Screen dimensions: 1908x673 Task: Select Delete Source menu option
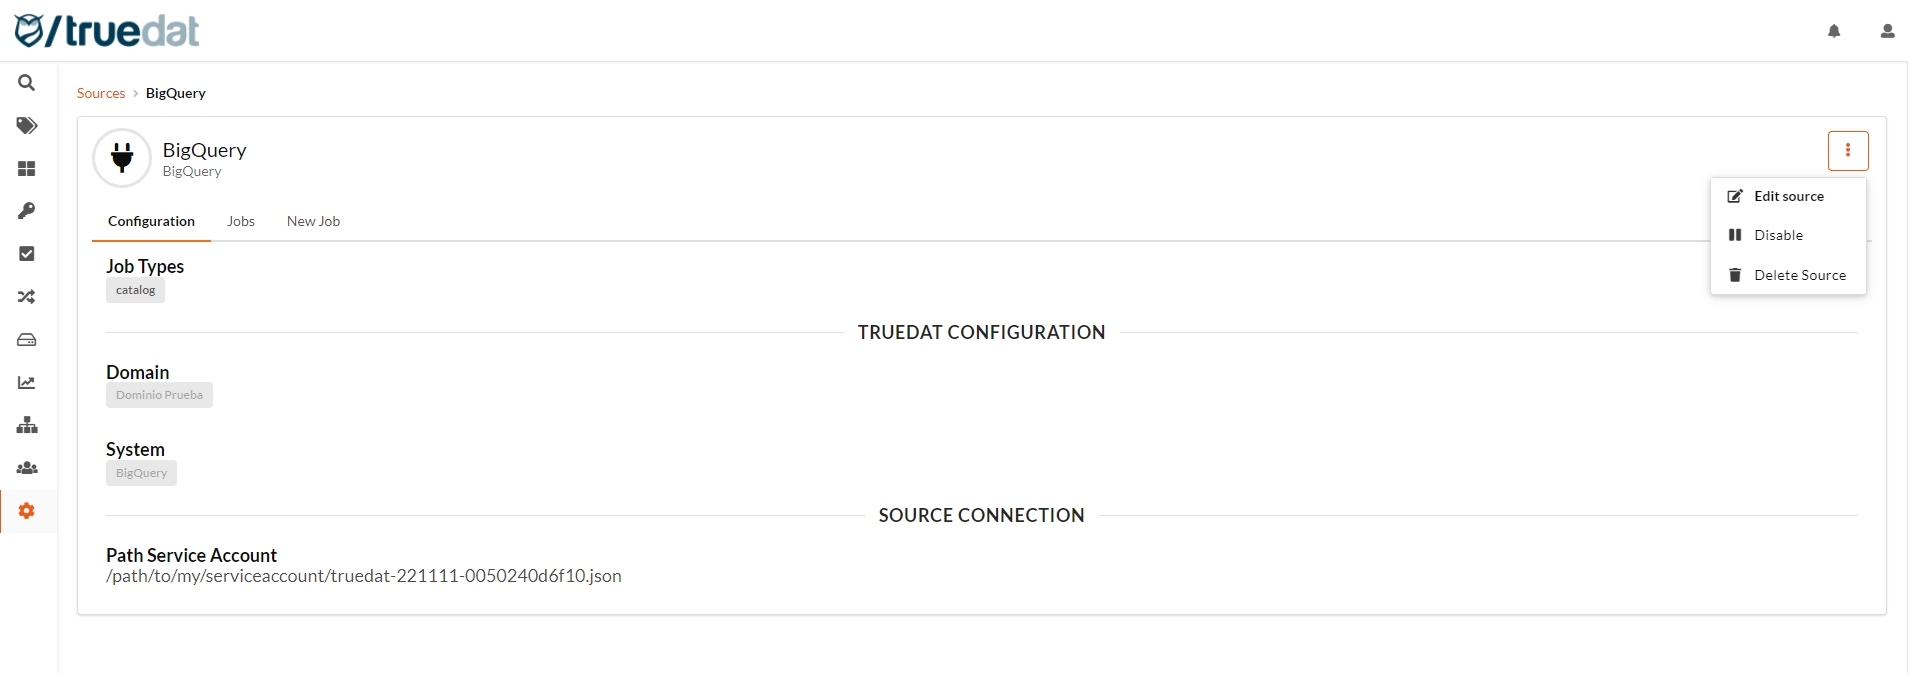pos(1799,276)
